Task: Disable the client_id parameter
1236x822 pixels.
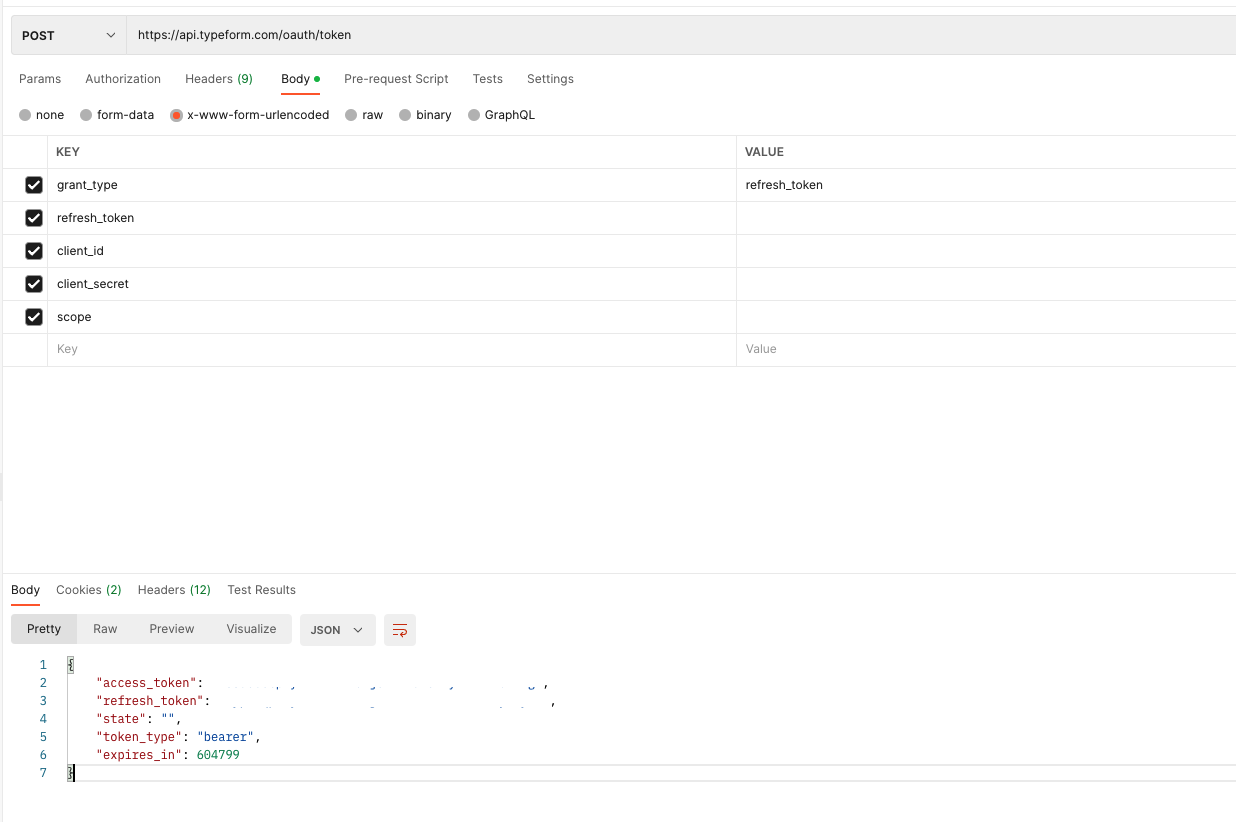Action: (x=34, y=251)
